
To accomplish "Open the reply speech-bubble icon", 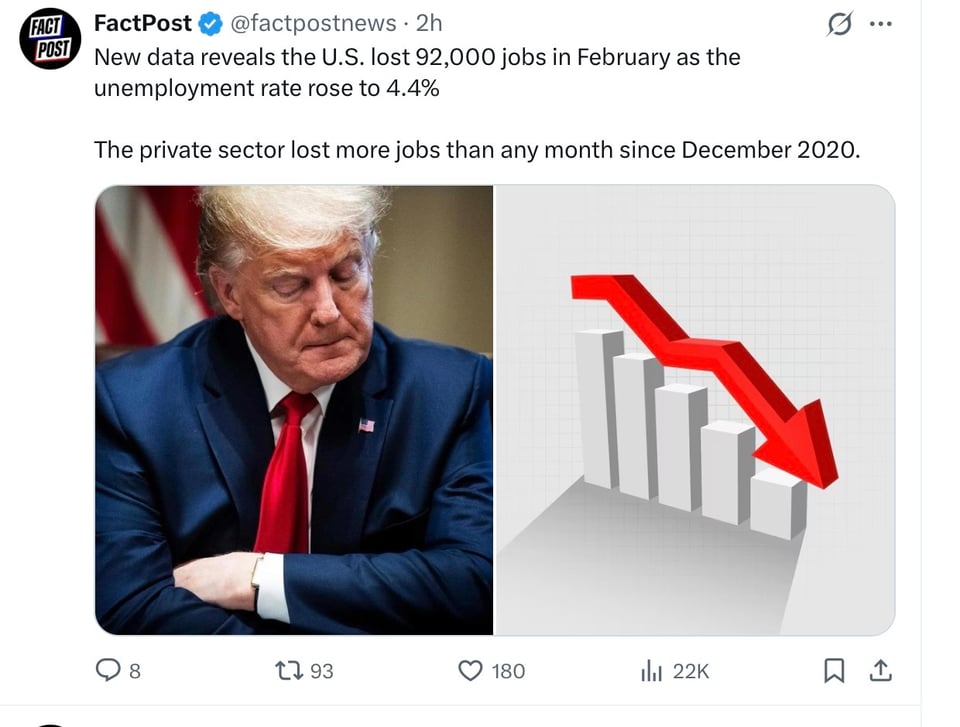I will (x=109, y=671).
